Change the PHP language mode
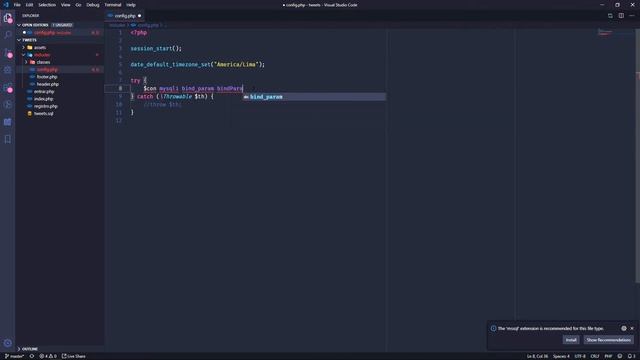This screenshot has height=360, width=640. (608, 356)
